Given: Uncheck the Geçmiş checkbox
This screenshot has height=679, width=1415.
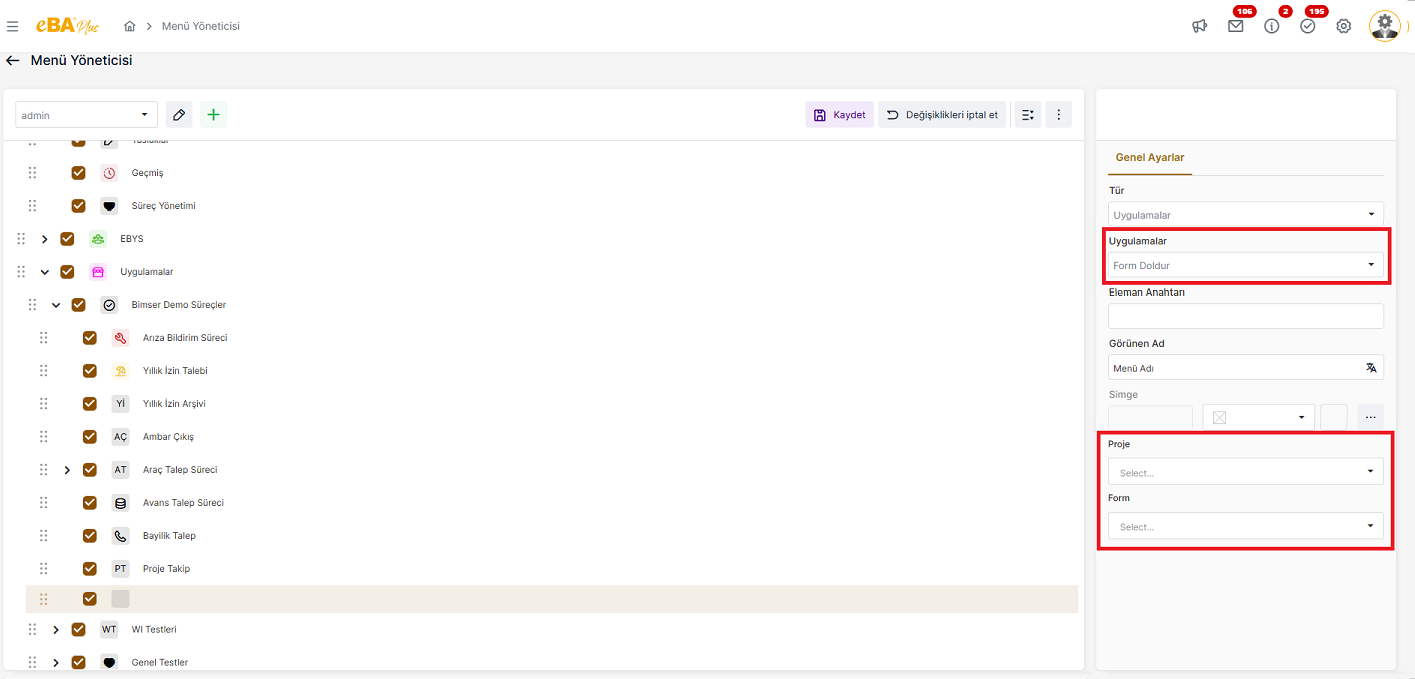Looking at the screenshot, I should [79, 173].
